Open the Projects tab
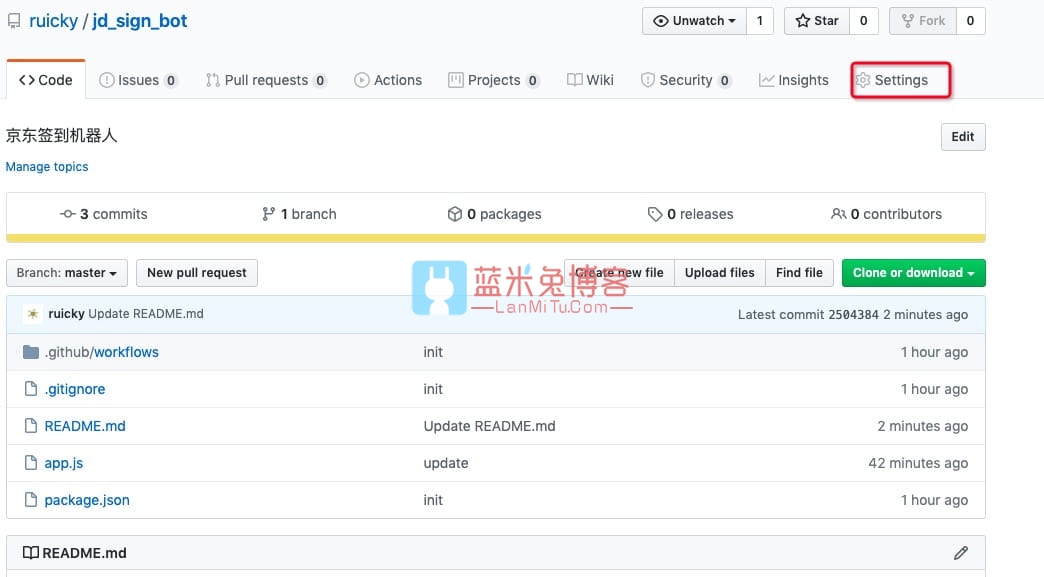 point(493,81)
